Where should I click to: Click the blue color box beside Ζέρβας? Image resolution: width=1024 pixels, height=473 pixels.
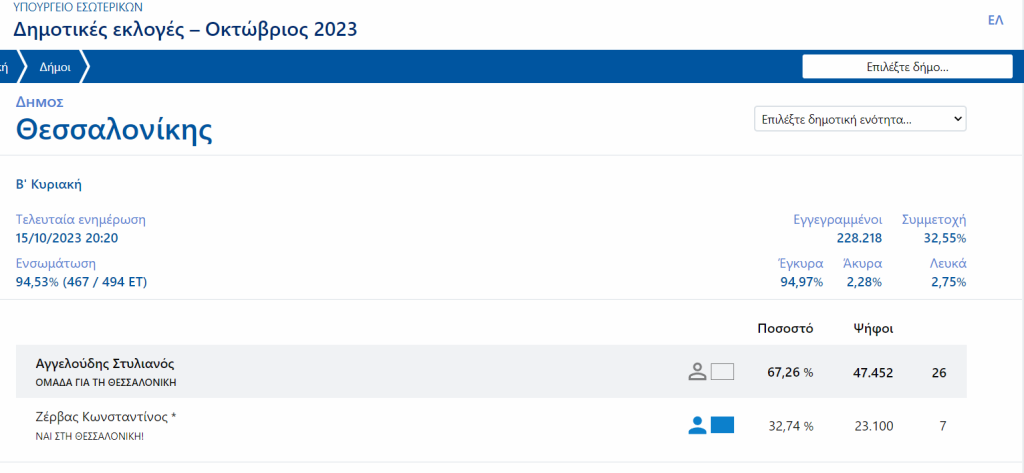(722, 425)
